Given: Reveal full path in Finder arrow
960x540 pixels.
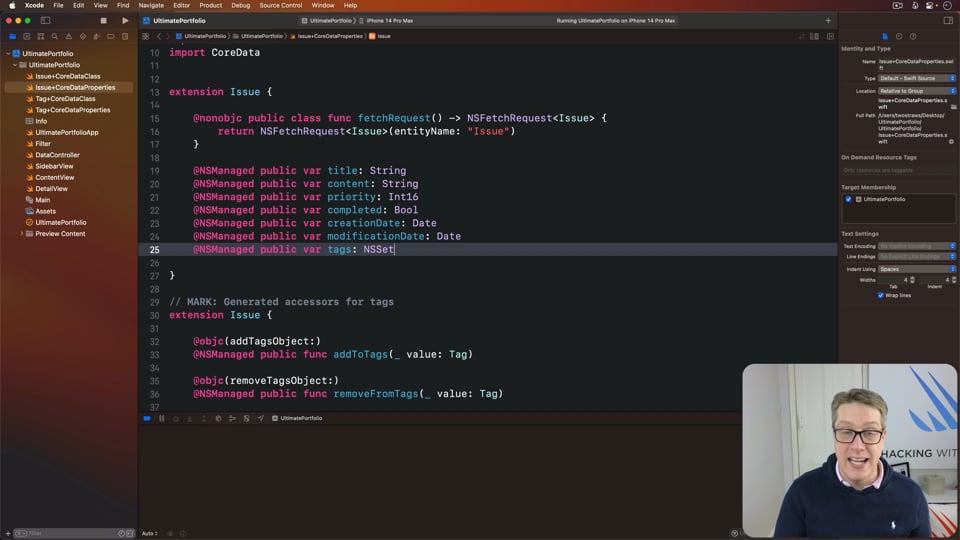Looking at the screenshot, I should [x=951, y=141].
